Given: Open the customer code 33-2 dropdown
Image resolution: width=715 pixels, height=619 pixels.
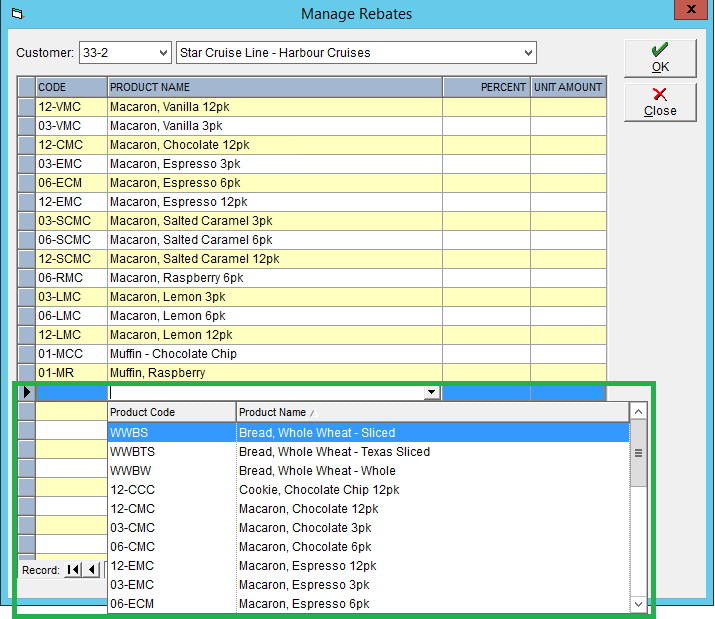Looking at the screenshot, I should (x=163, y=53).
